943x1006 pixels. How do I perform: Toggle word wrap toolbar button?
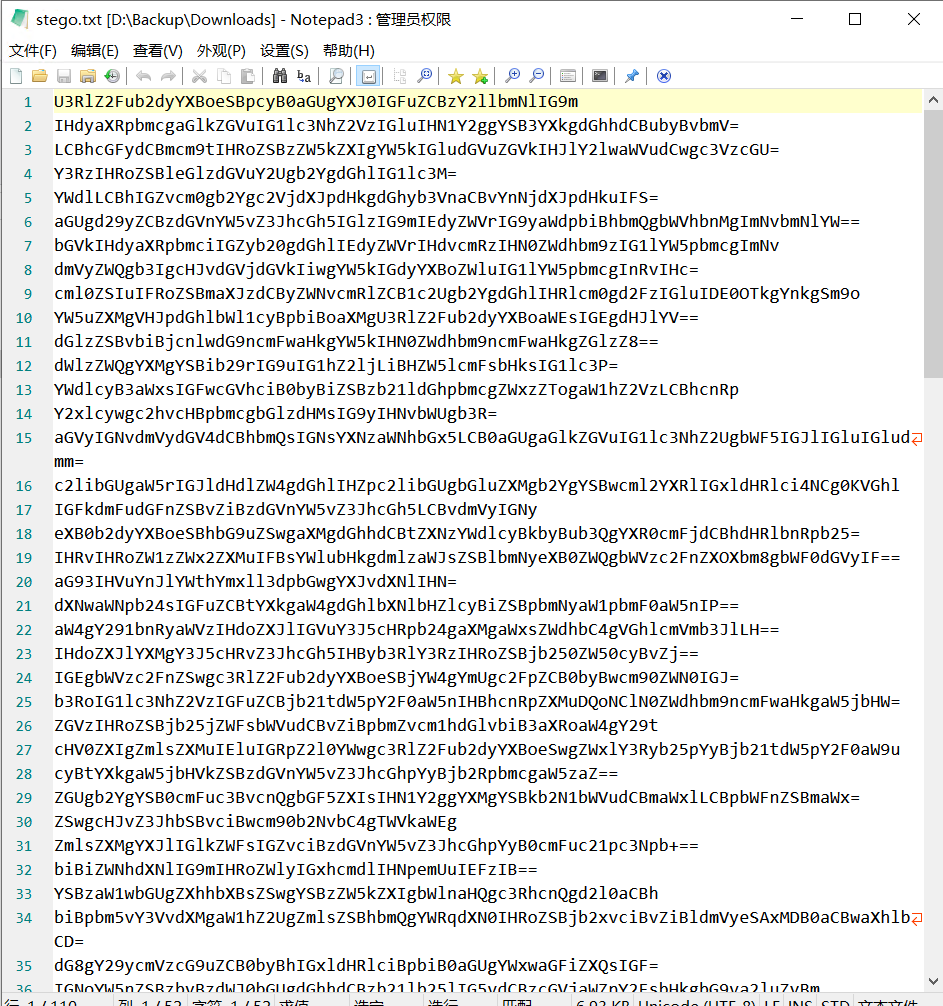click(x=369, y=75)
